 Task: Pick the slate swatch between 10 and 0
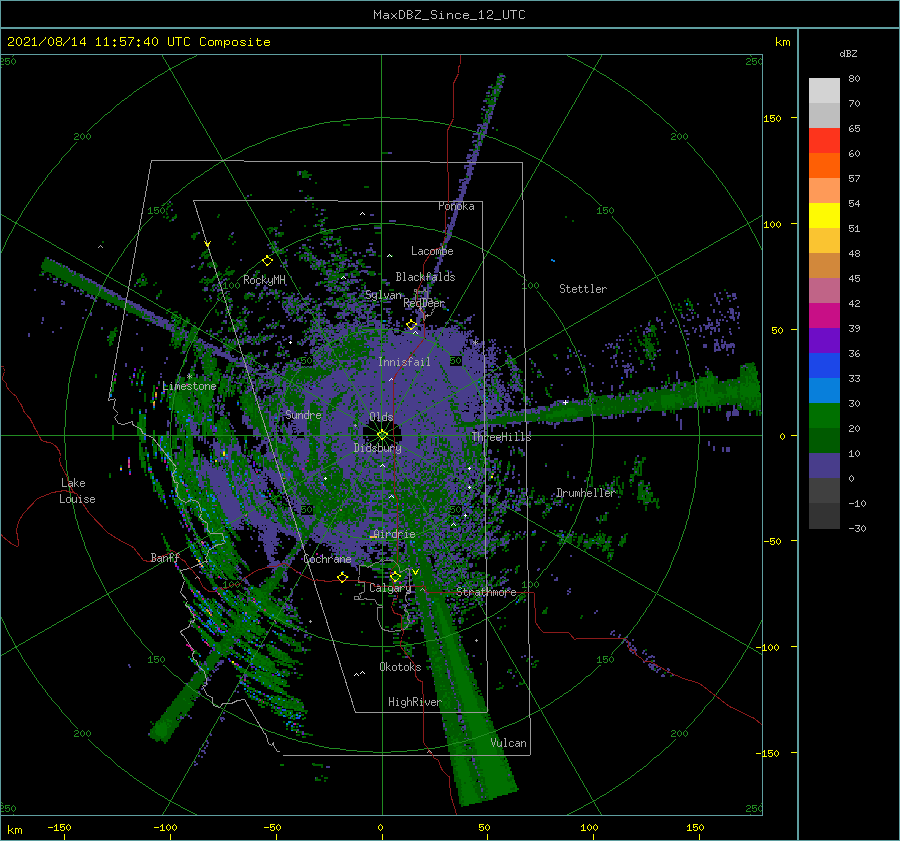(824, 465)
